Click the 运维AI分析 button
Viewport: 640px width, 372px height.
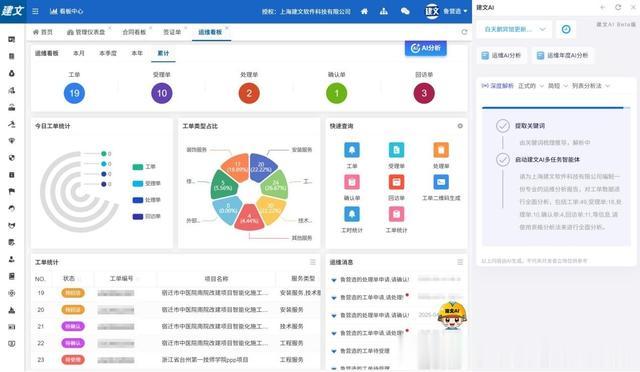click(502, 56)
